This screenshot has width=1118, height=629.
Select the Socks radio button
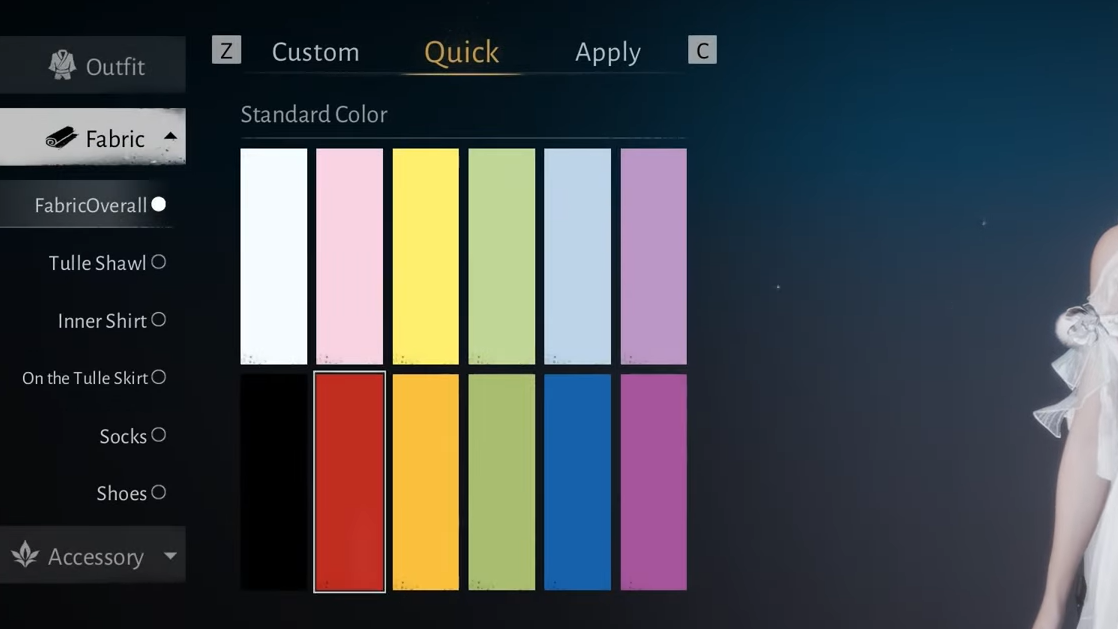[158, 435]
